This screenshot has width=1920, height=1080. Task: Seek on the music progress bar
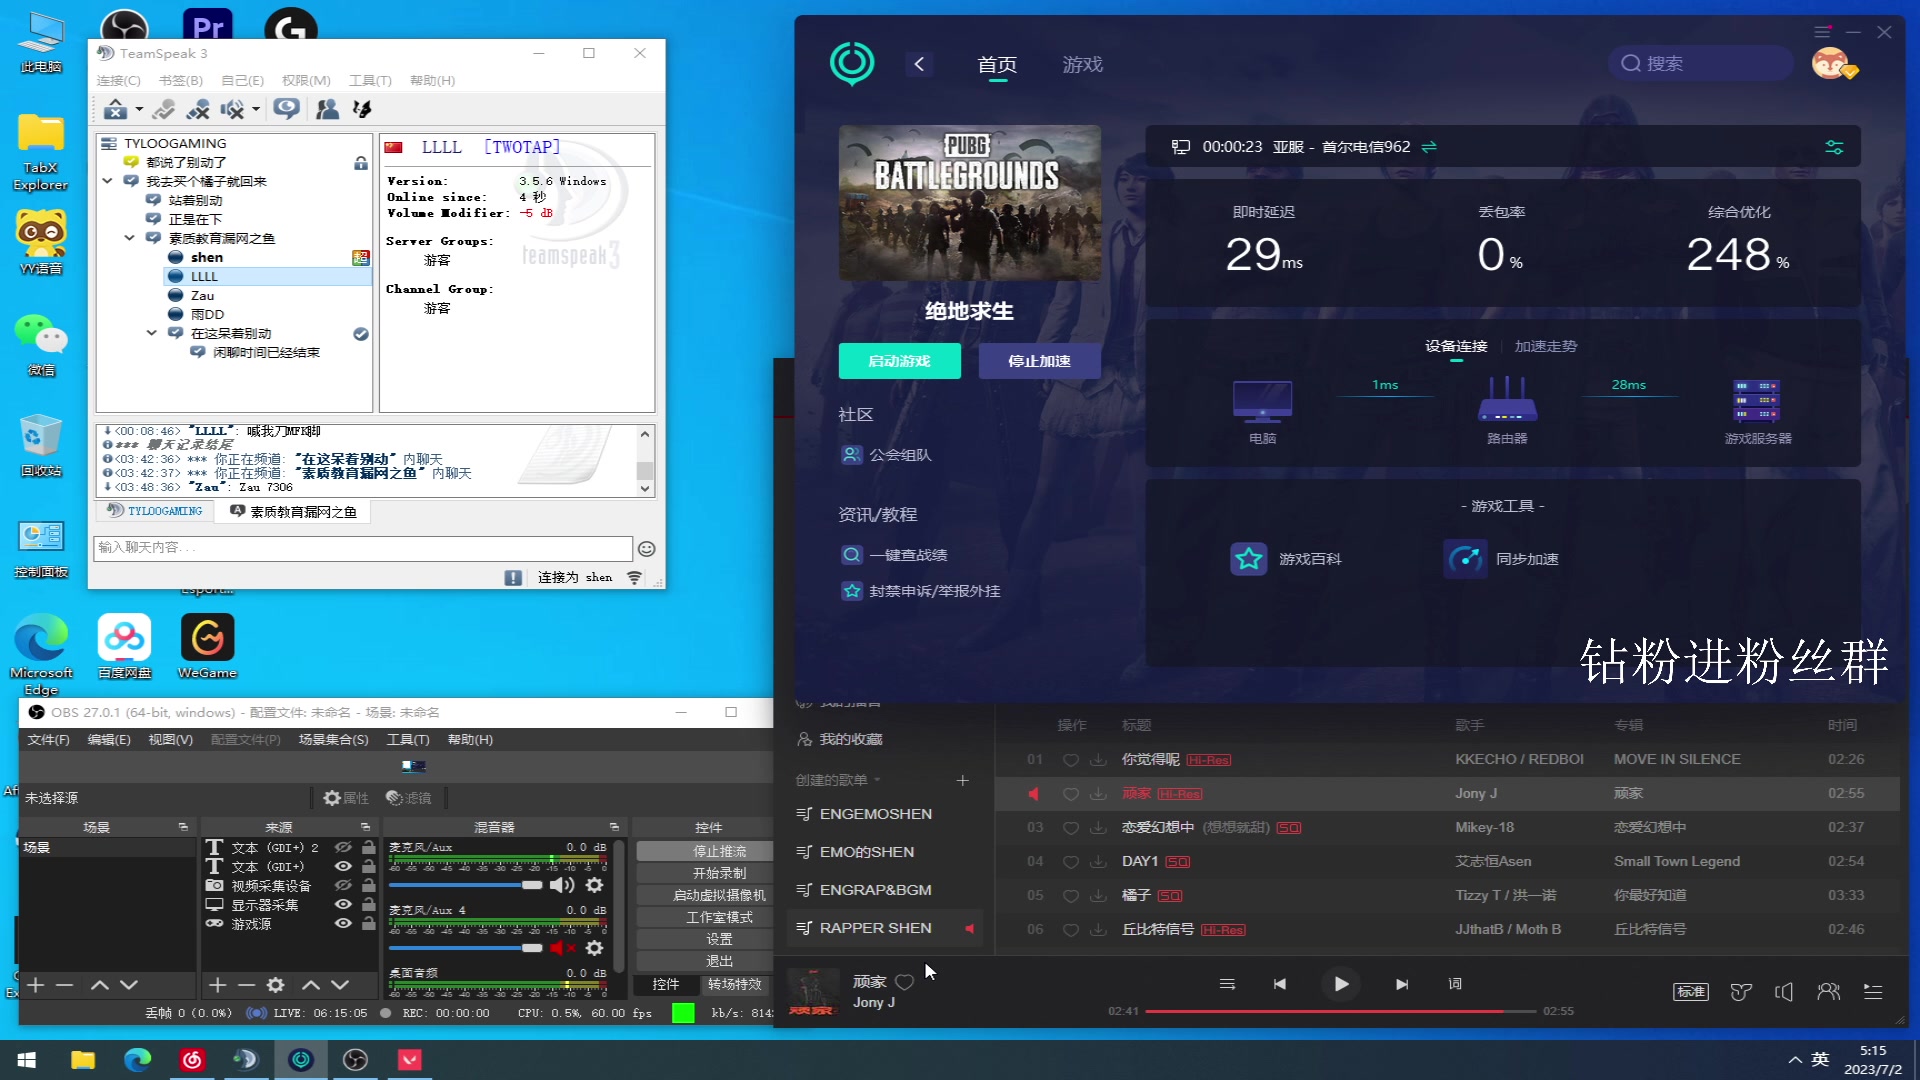1340,1011
